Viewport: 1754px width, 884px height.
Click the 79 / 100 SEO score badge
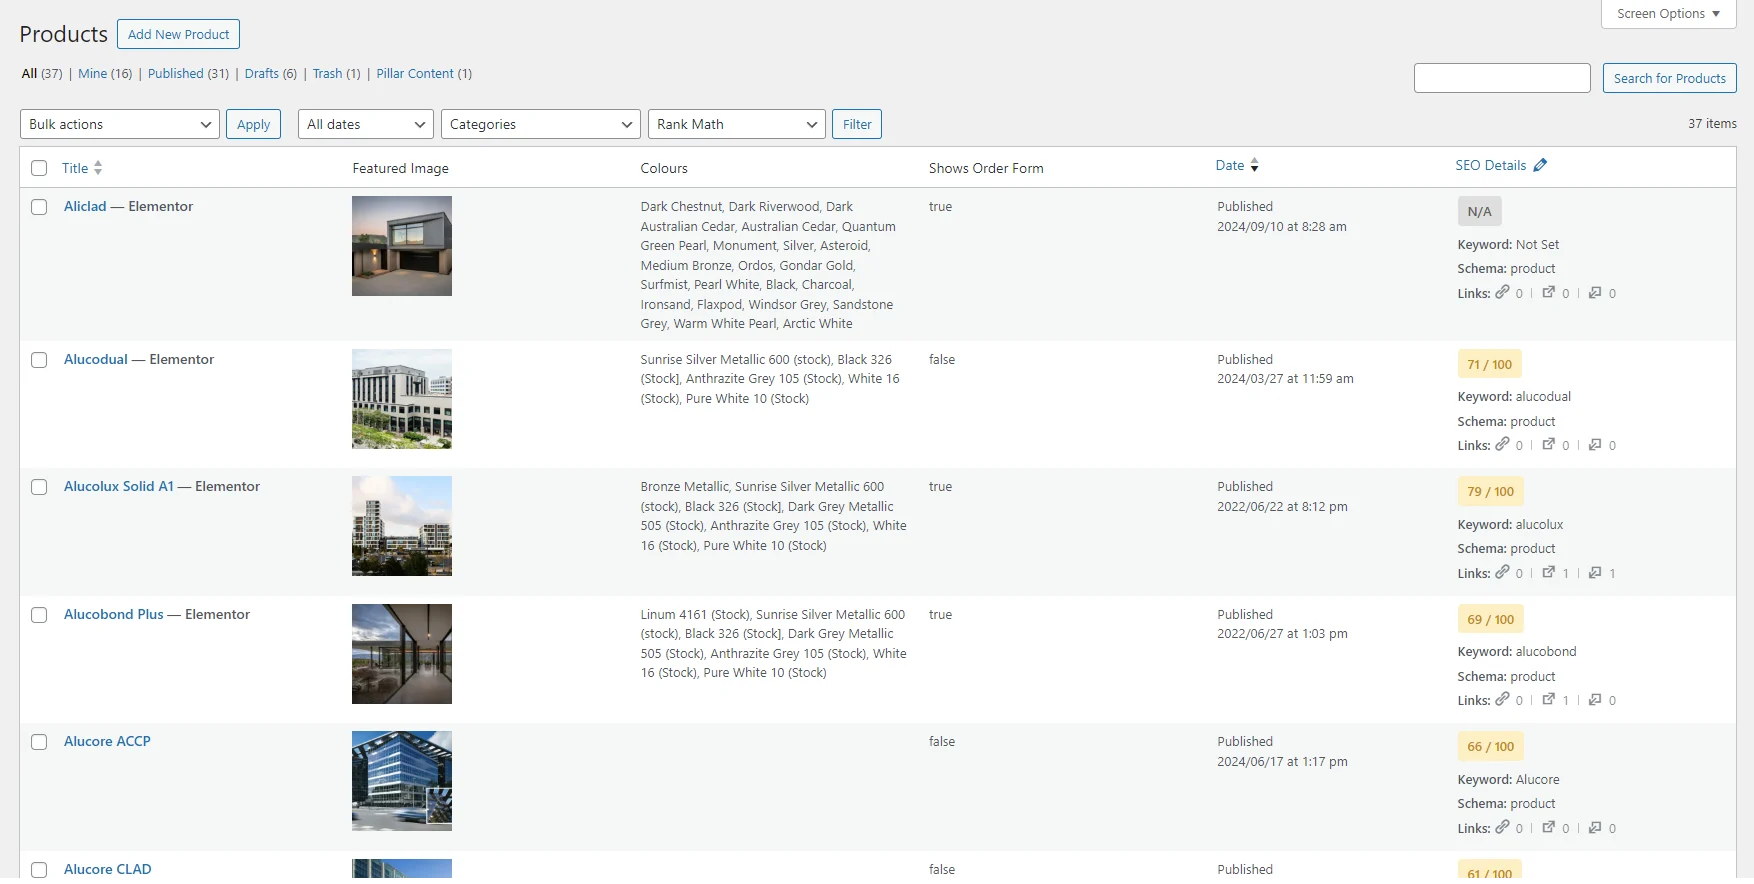(x=1490, y=492)
